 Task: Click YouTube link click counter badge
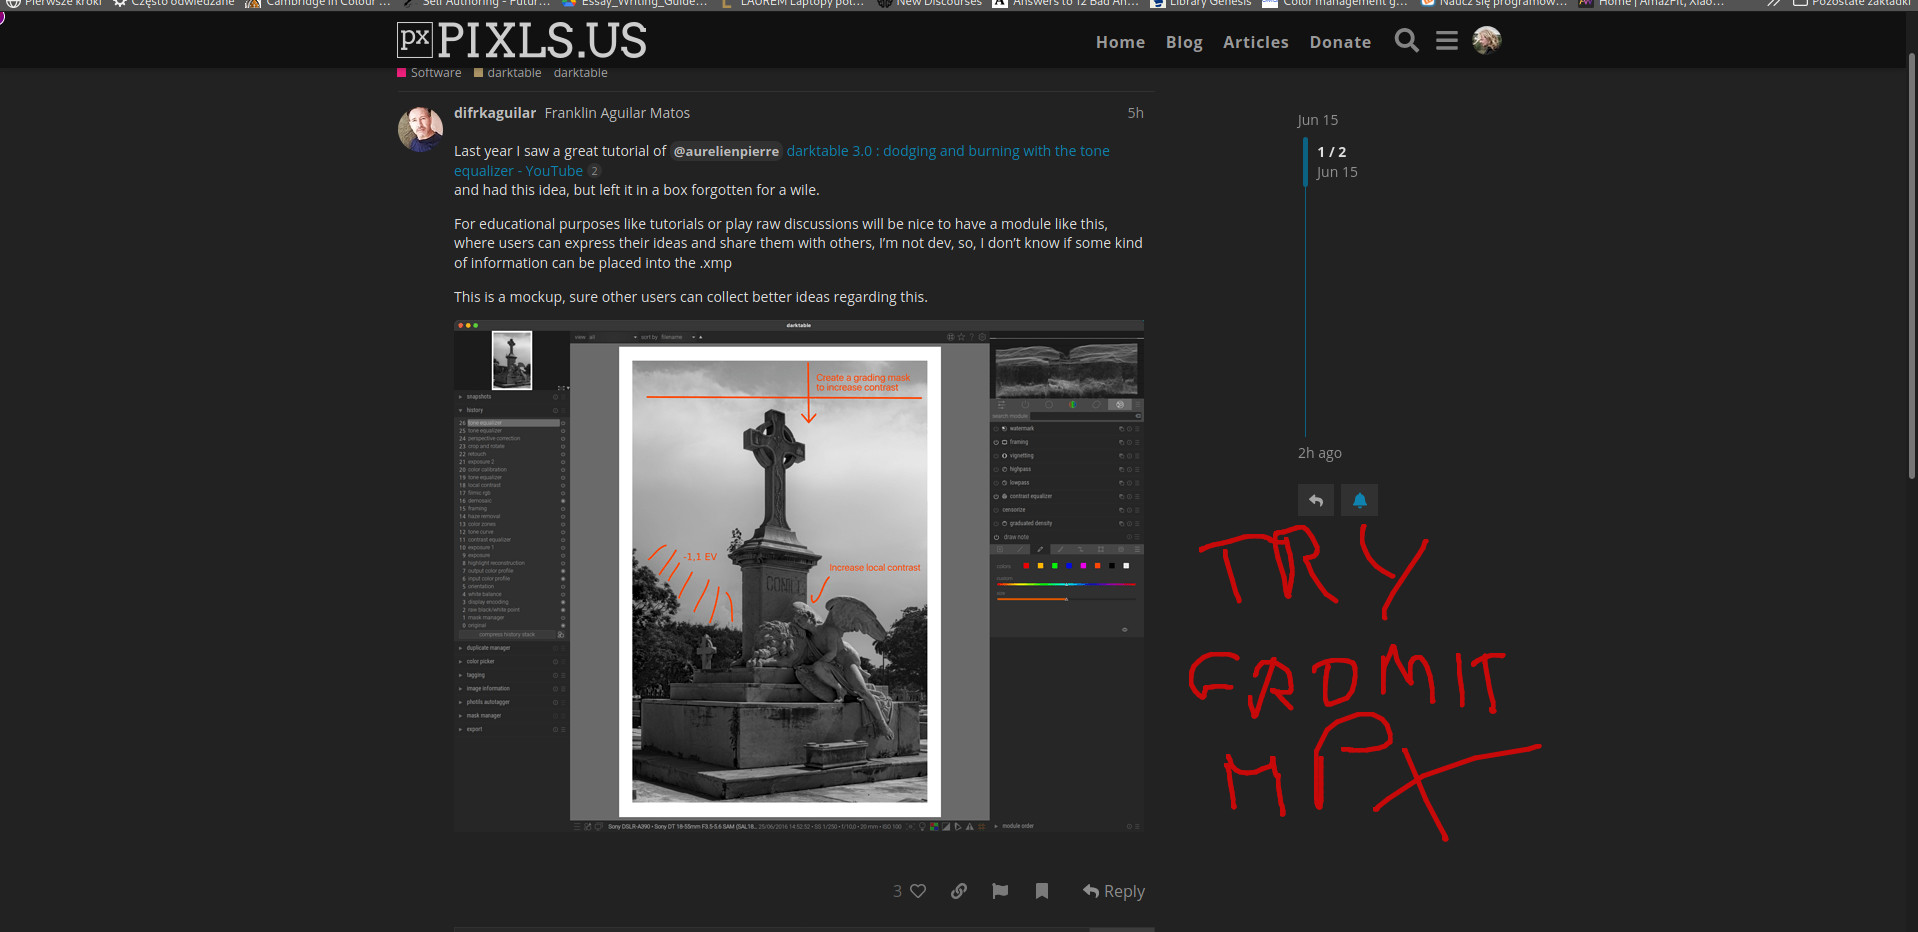click(x=594, y=171)
